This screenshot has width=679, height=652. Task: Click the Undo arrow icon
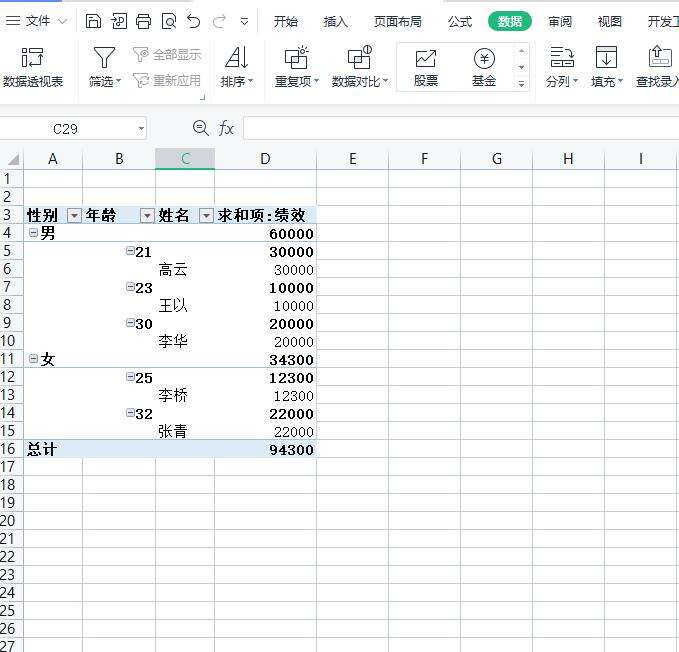point(193,21)
